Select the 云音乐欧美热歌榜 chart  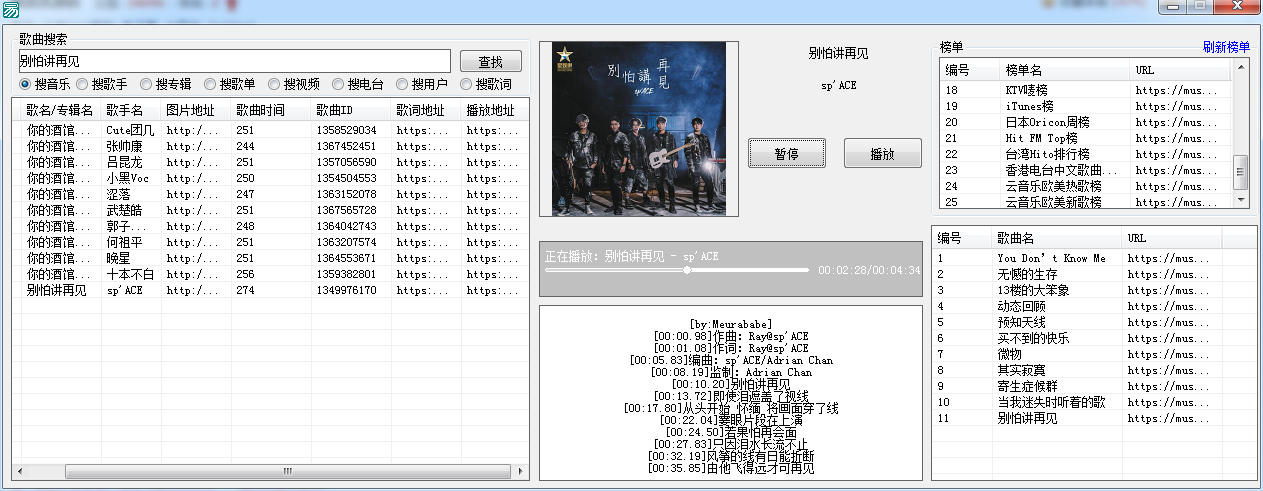pyautogui.click(x=1086, y=186)
